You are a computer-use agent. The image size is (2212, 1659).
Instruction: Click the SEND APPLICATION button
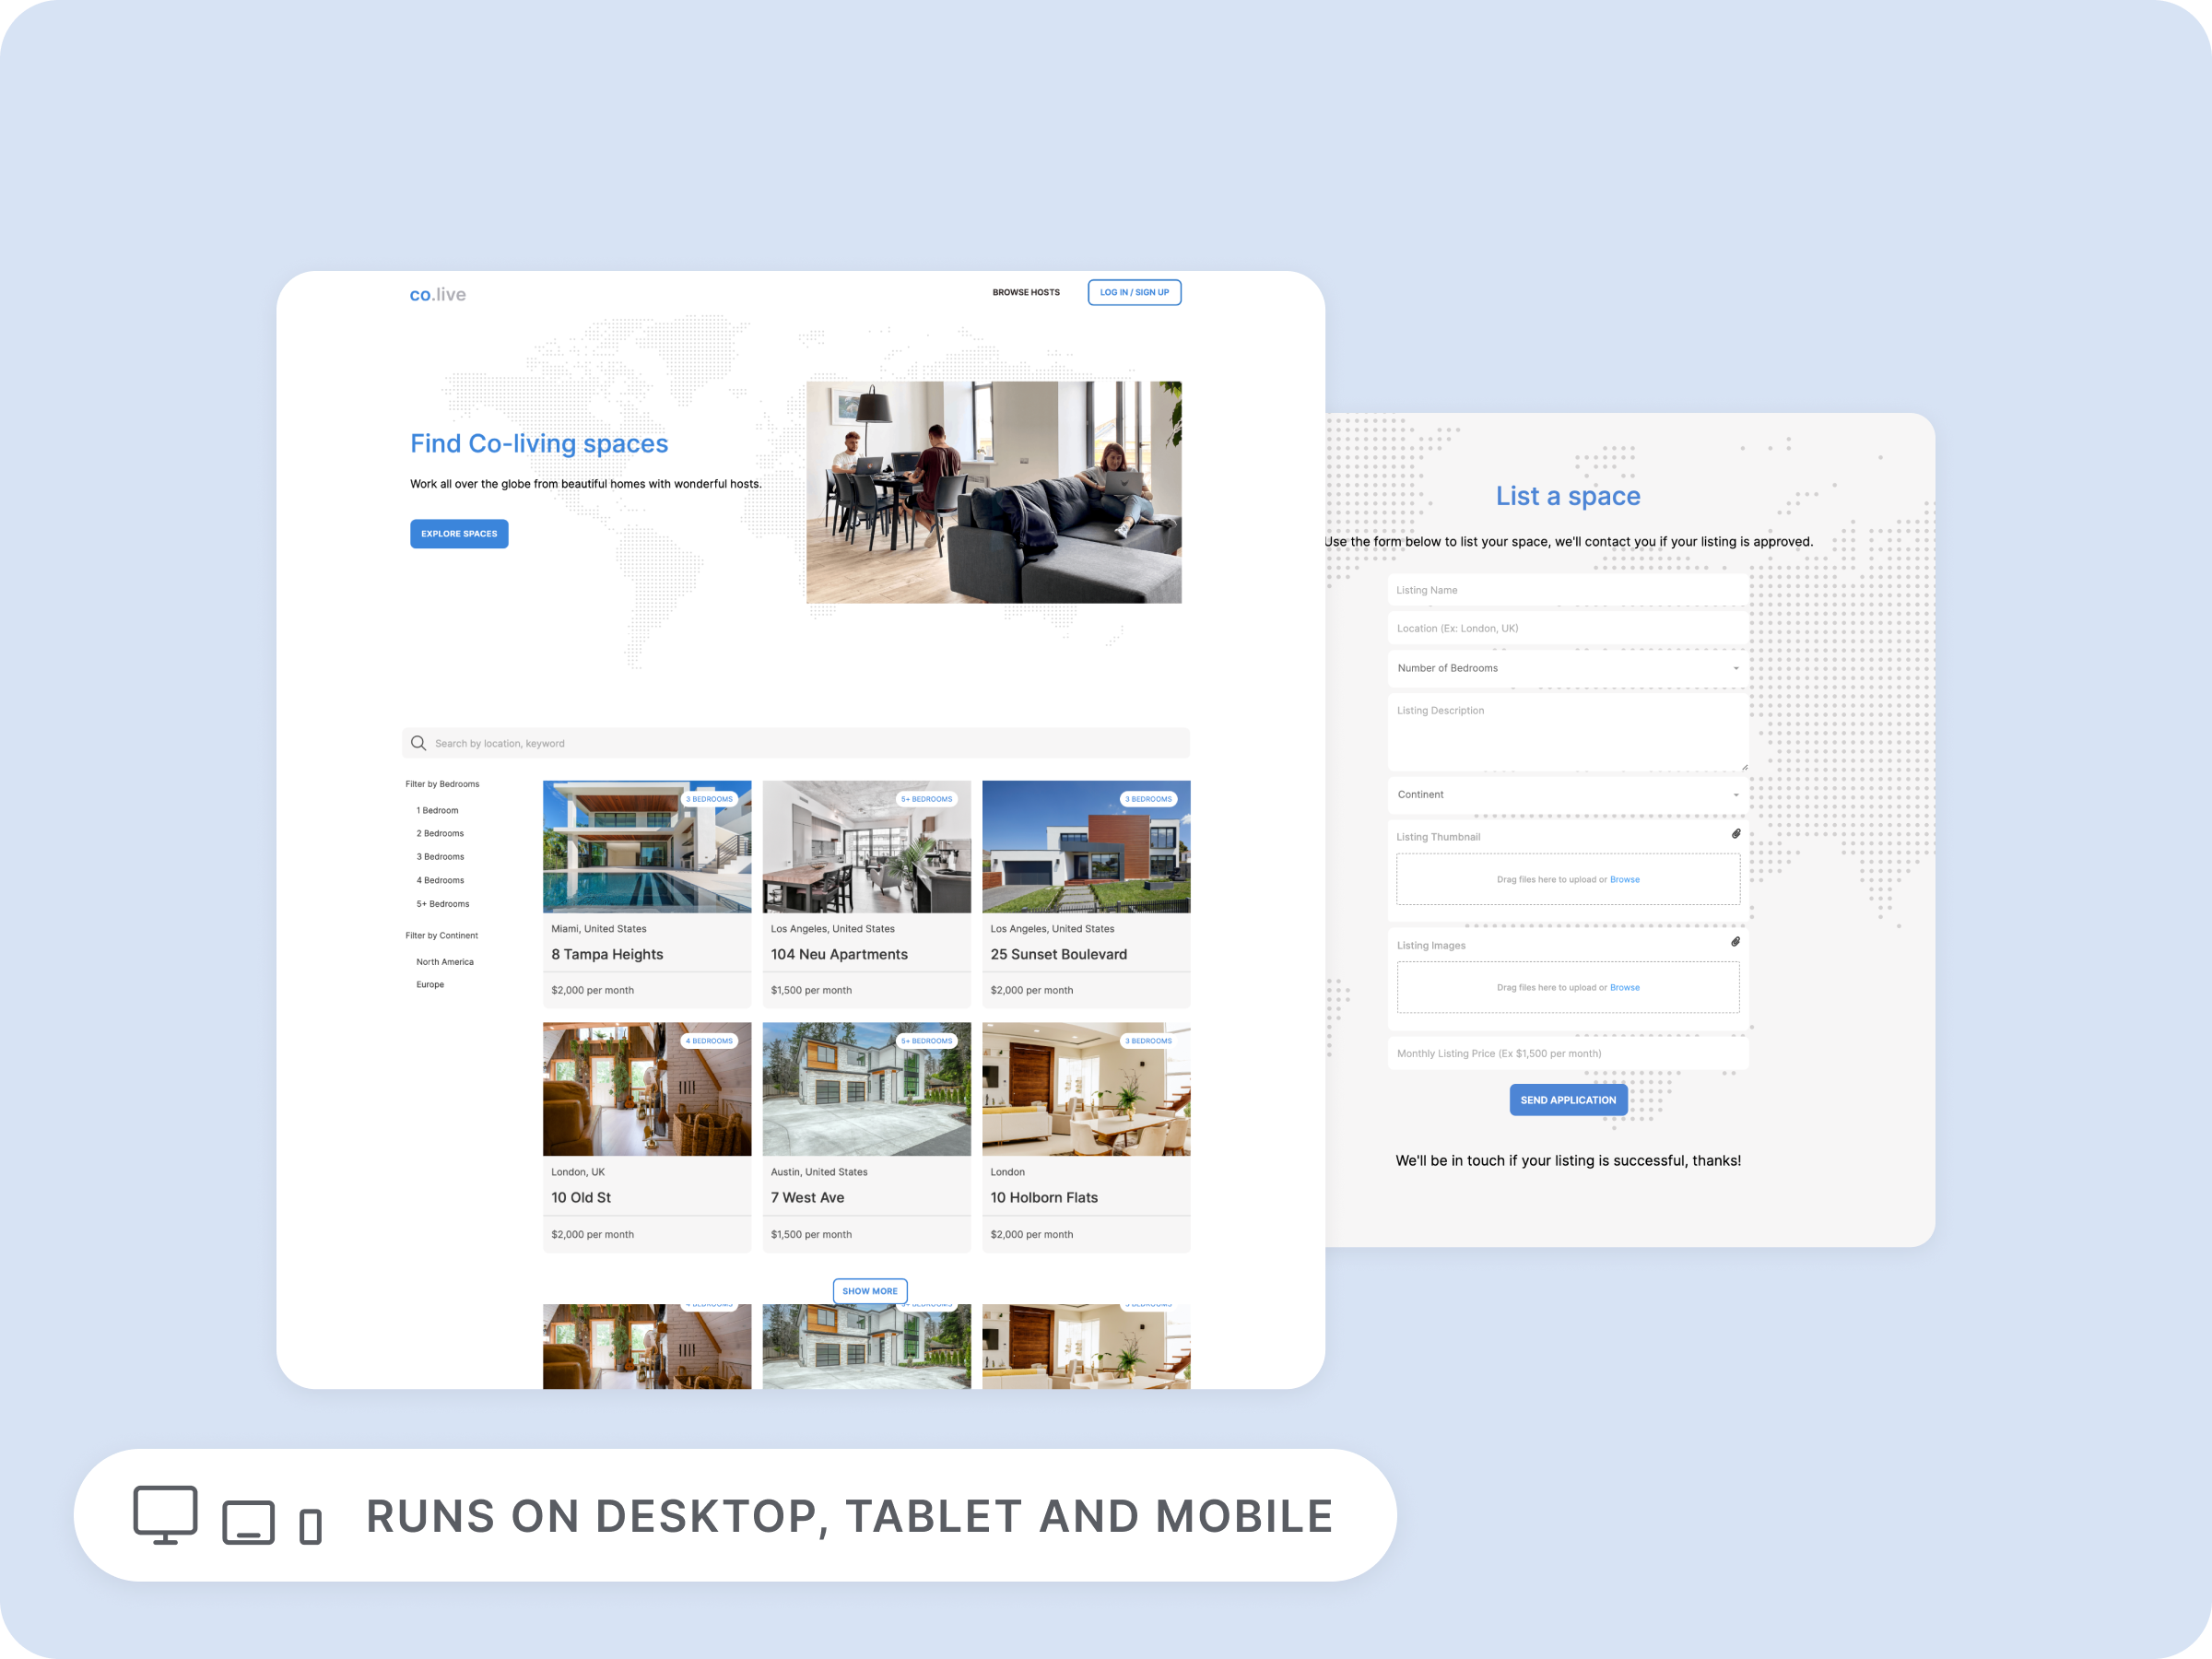1566,1100
